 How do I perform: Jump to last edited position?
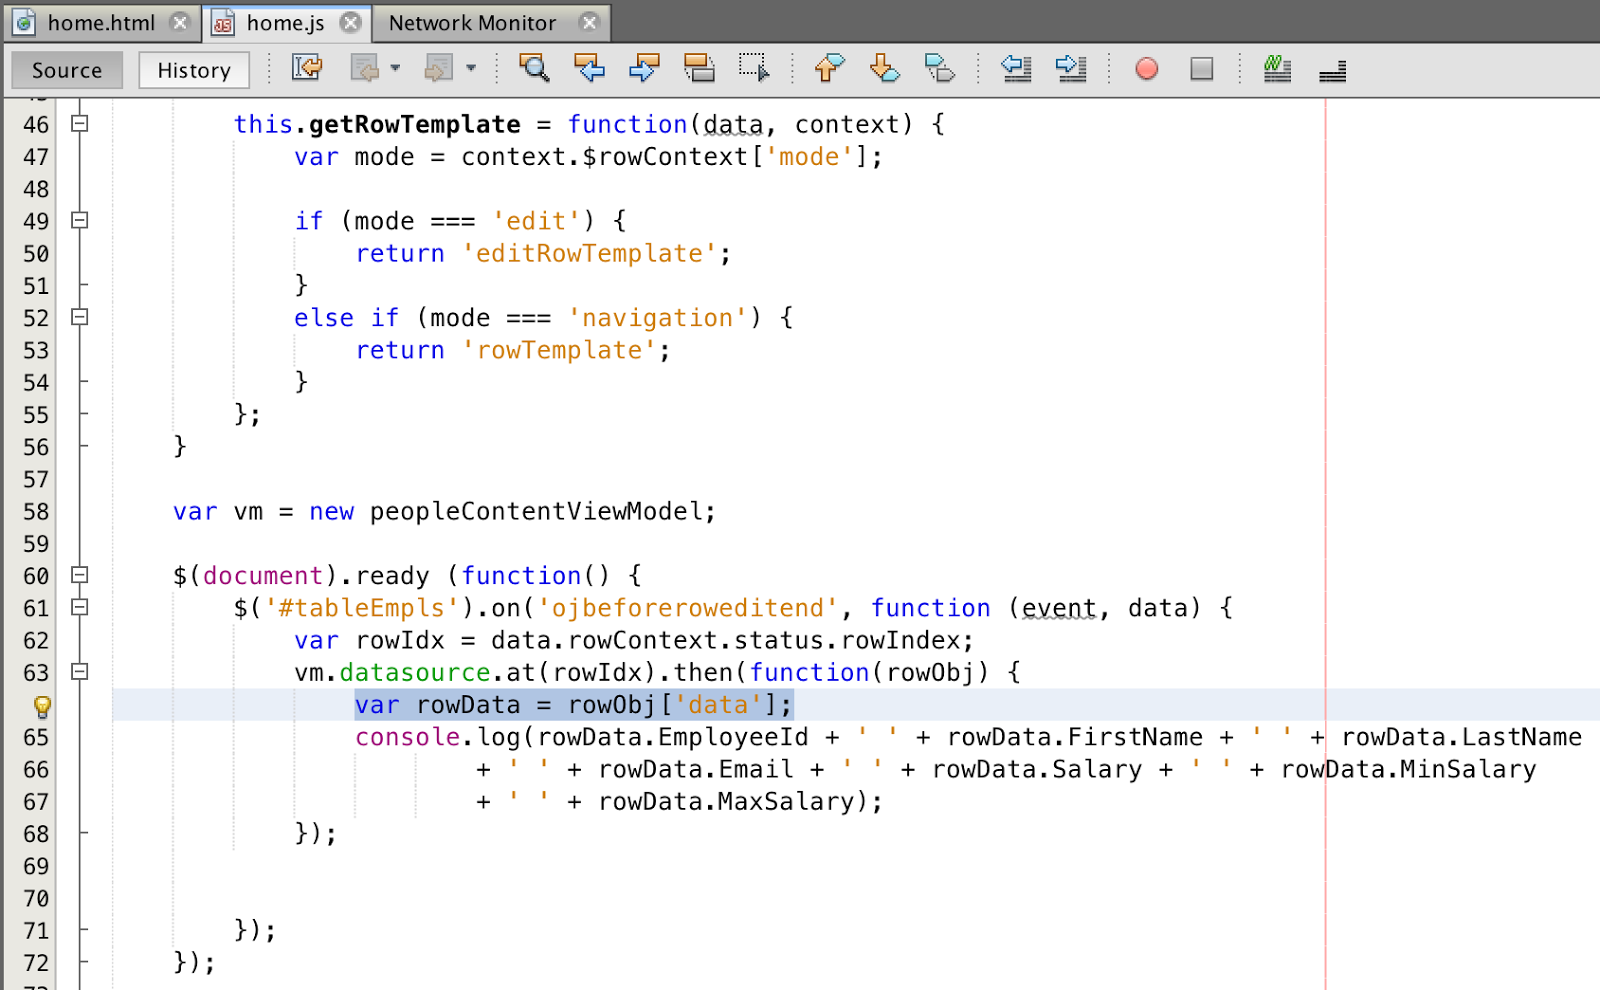[x=307, y=68]
